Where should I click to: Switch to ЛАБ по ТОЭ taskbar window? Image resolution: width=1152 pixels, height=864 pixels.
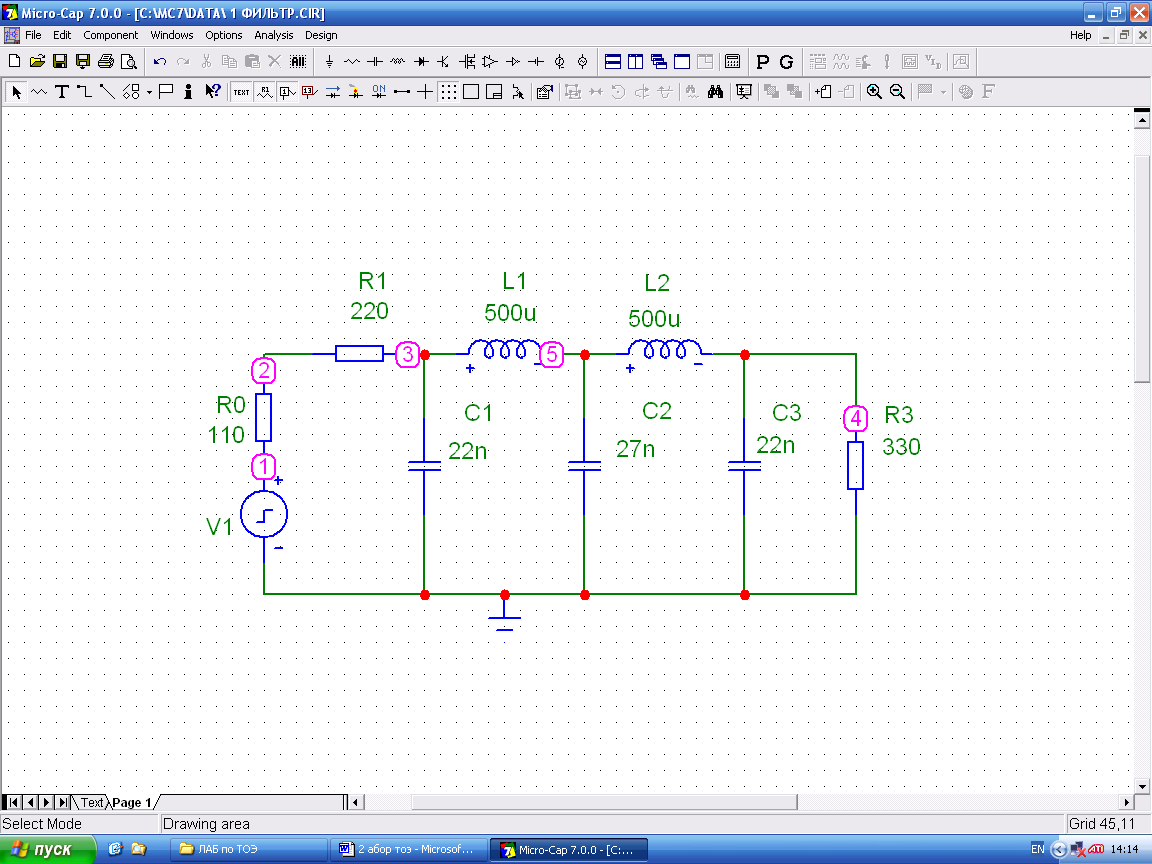(x=249, y=849)
